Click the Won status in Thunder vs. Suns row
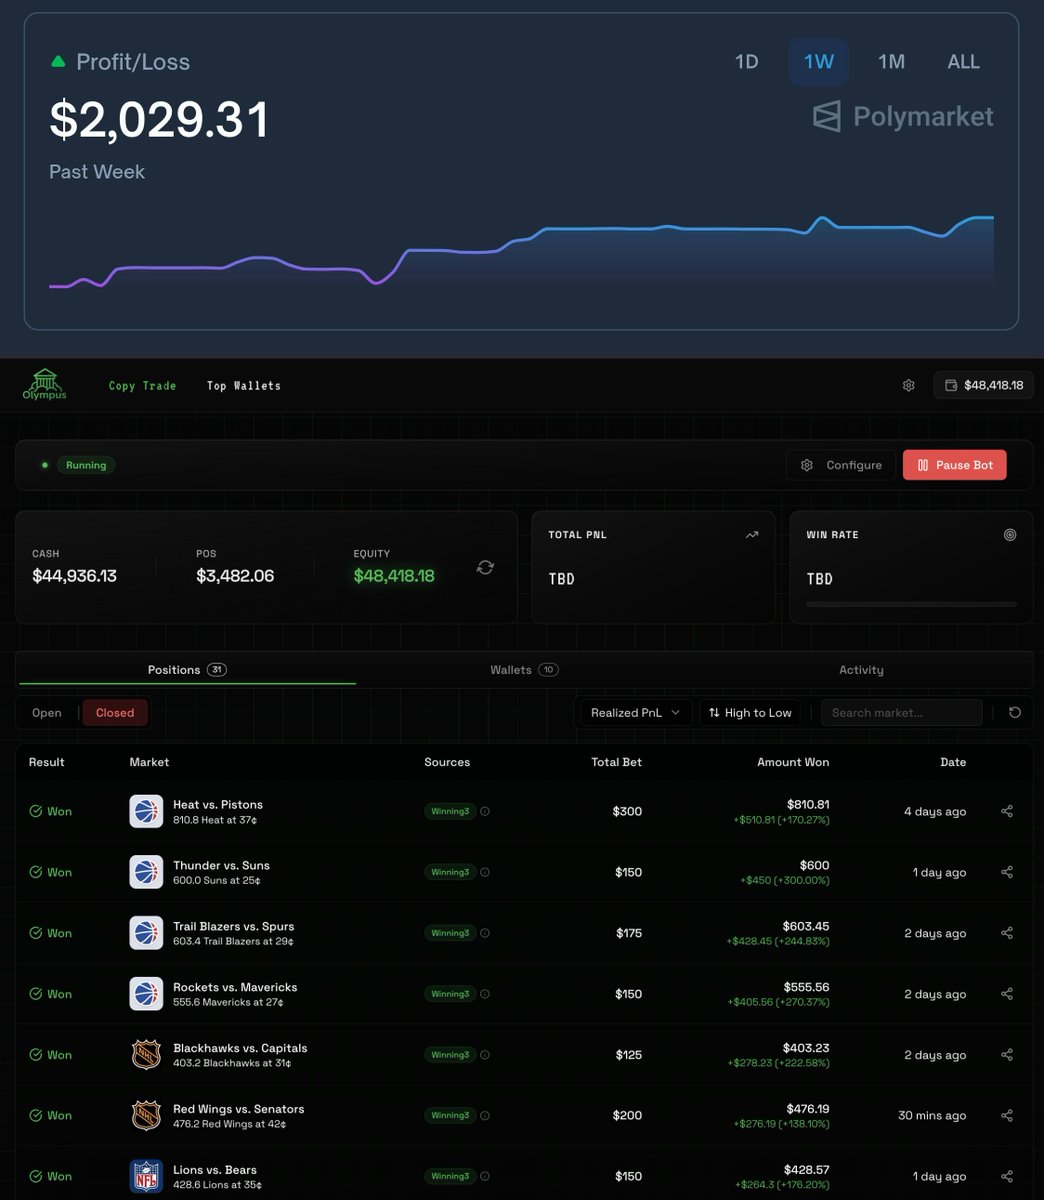Viewport: 1044px width, 1200px height. click(x=51, y=873)
